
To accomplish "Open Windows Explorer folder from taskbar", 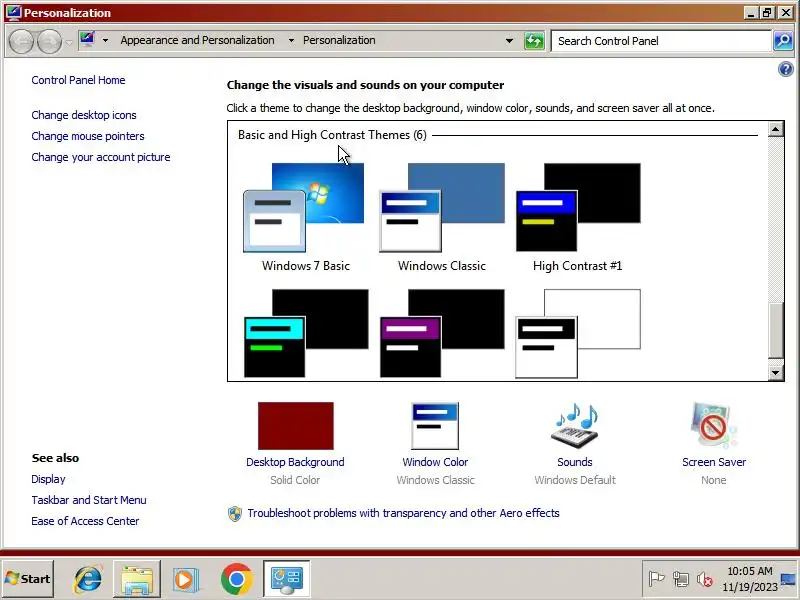I will coord(137,579).
